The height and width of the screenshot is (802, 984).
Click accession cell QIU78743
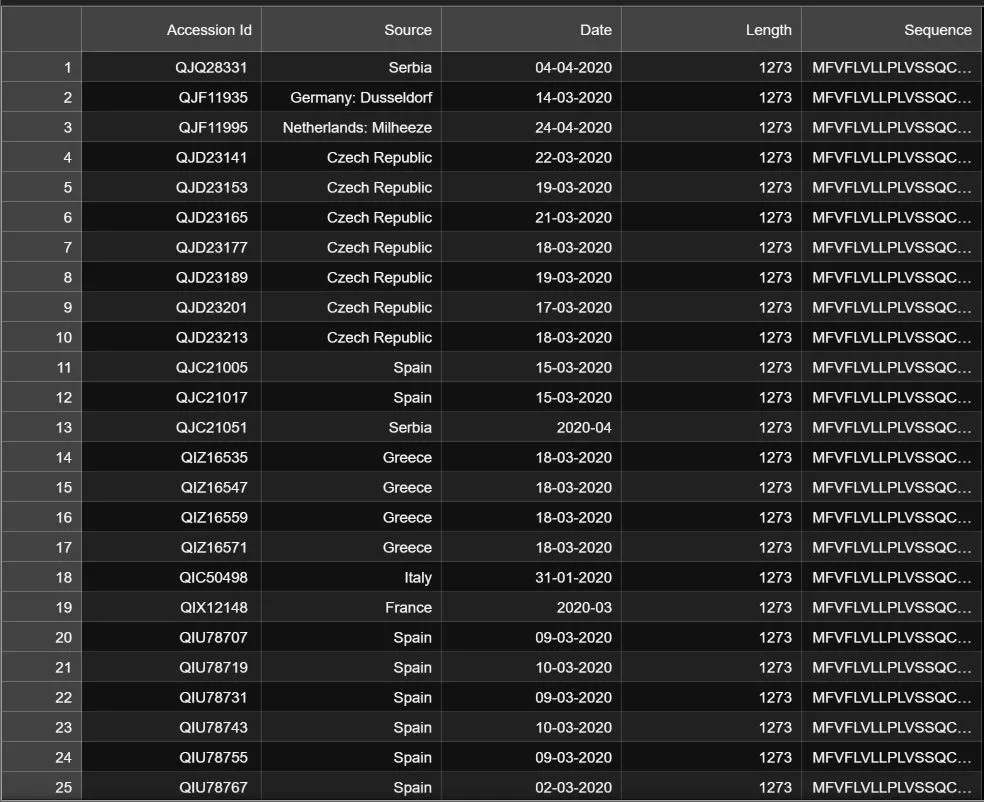tap(171, 727)
